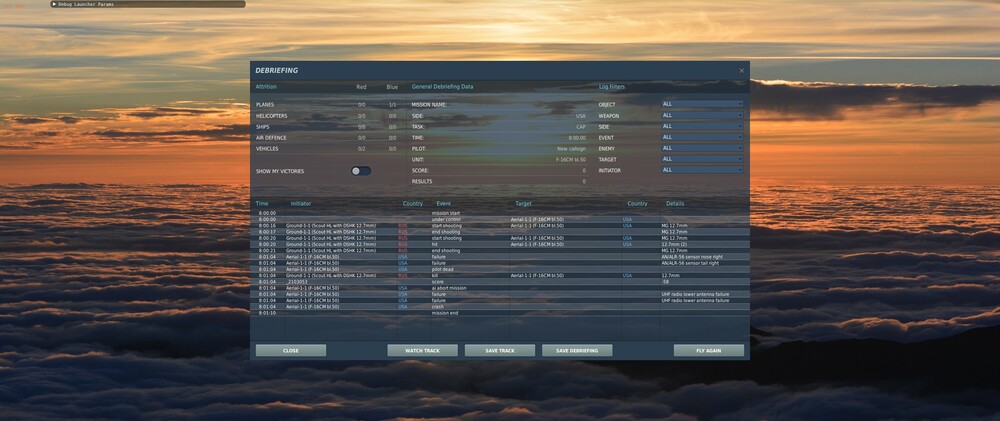Open the WEAPON filter dropdown

702,115
